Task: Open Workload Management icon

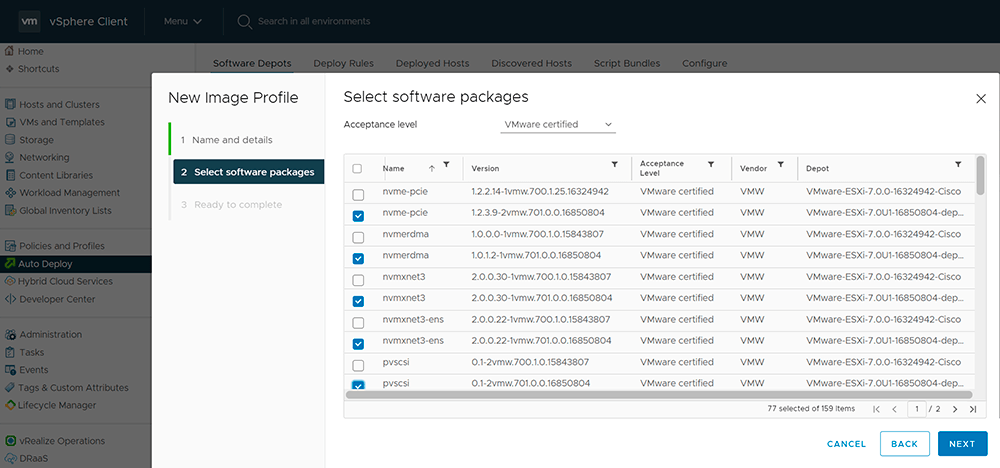Action: click(10, 193)
